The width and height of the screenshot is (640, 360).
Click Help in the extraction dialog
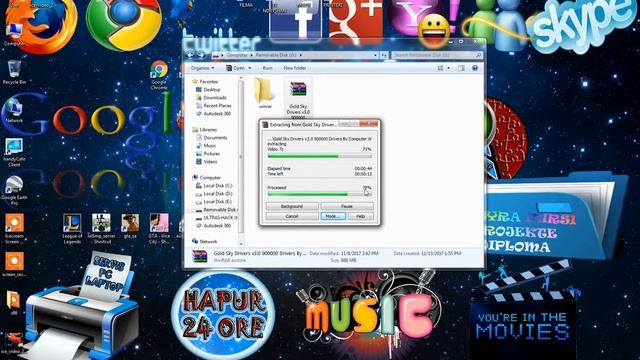361,216
